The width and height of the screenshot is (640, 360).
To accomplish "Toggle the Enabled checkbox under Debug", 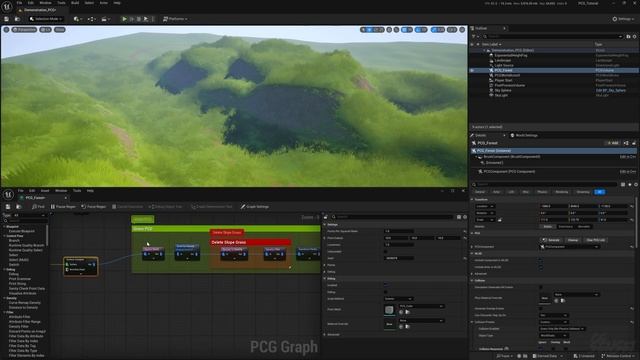I will point(386,285).
